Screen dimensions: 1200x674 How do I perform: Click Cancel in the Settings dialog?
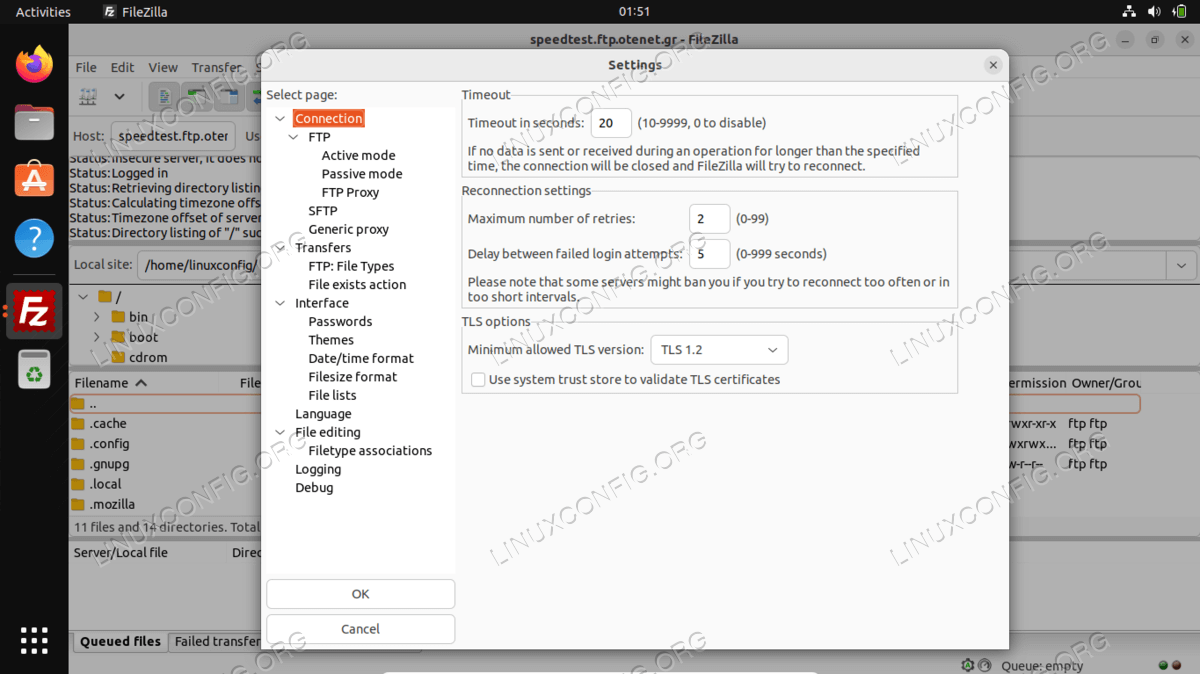[x=360, y=629]
